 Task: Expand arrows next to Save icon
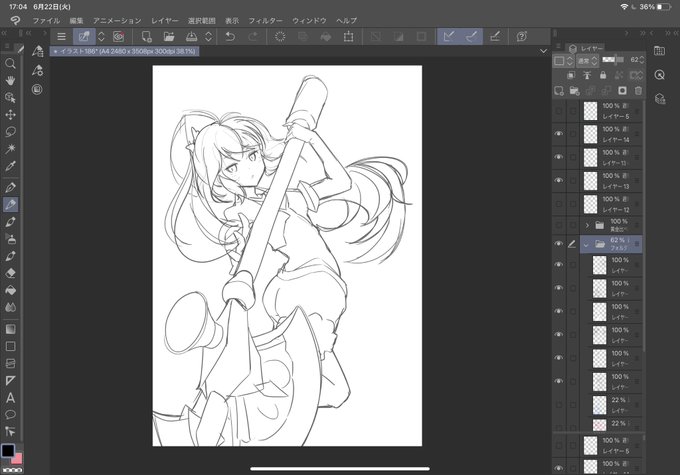coord(209,36)
